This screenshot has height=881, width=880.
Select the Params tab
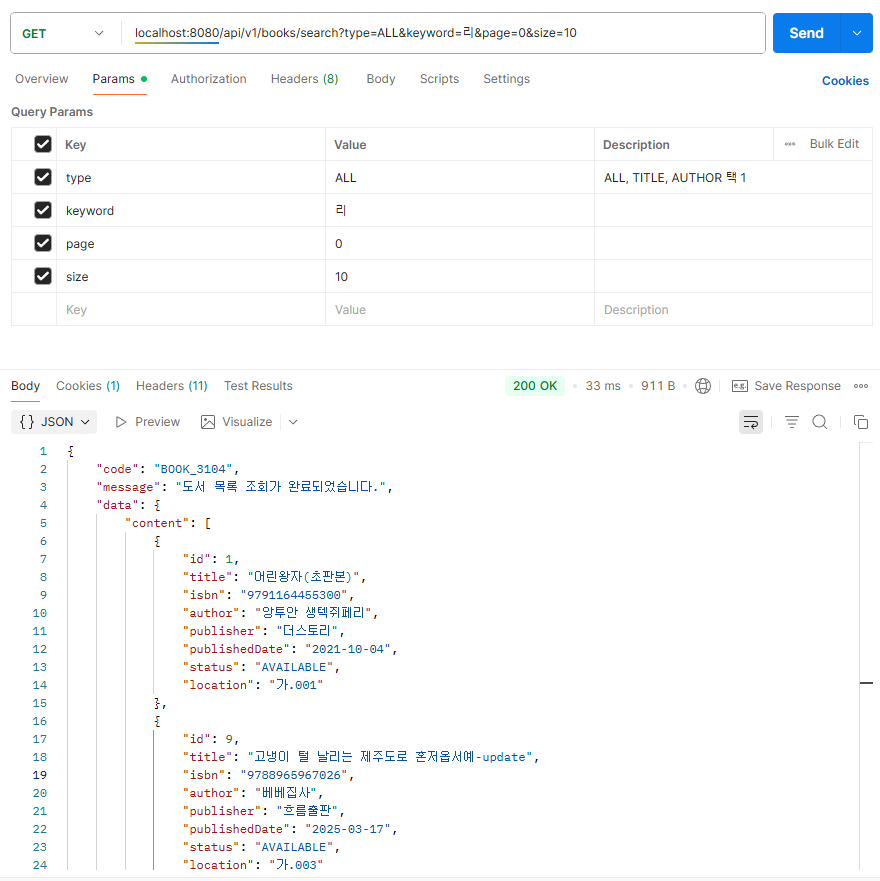(x=120, y=79)
